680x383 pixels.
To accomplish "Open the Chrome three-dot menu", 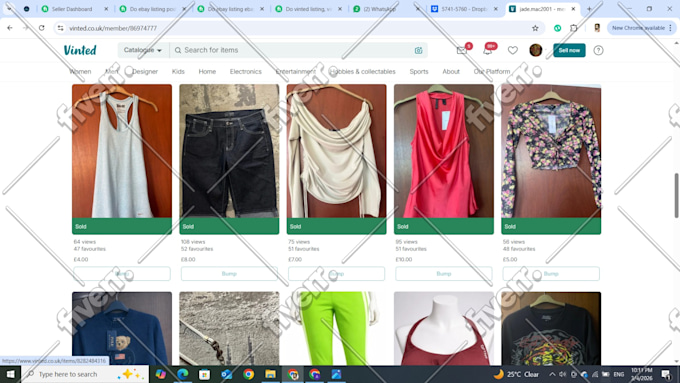I will 670,28.
